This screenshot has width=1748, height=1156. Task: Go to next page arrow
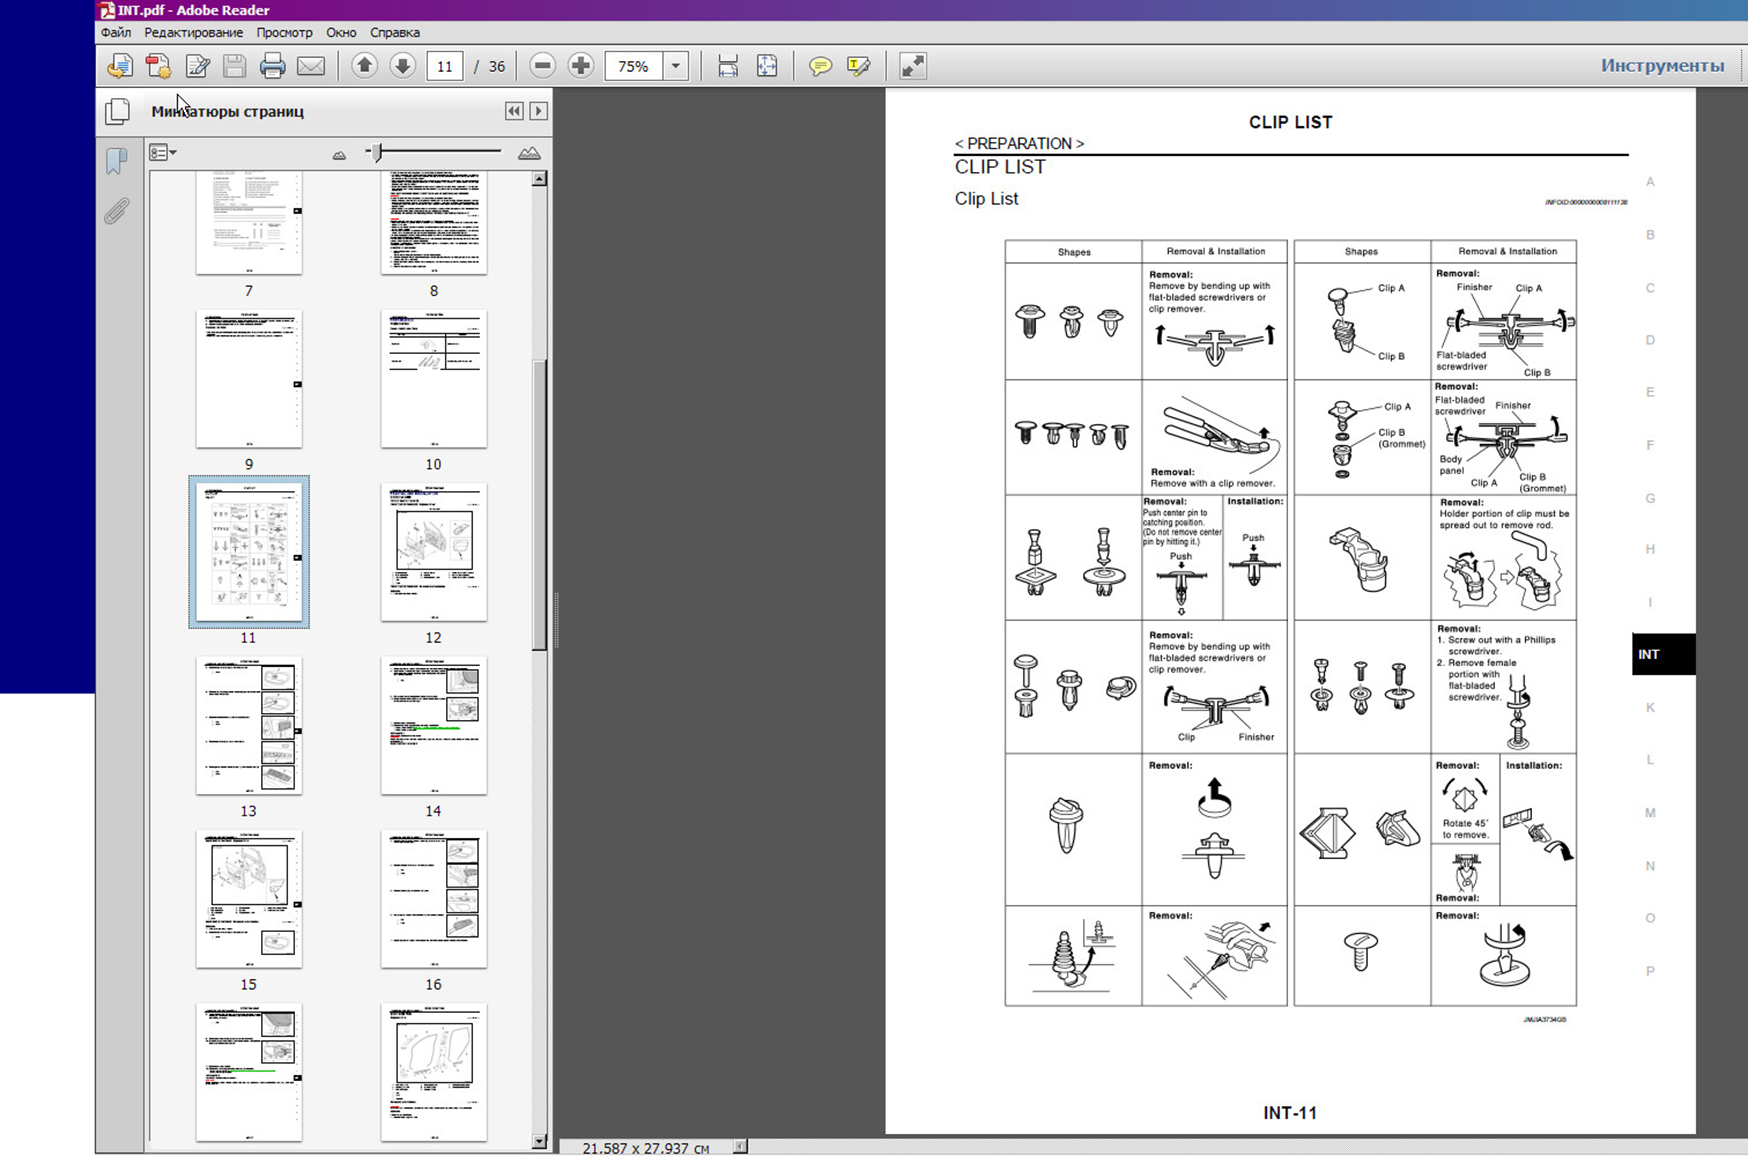pyautogui.click(x=402, y=66)
